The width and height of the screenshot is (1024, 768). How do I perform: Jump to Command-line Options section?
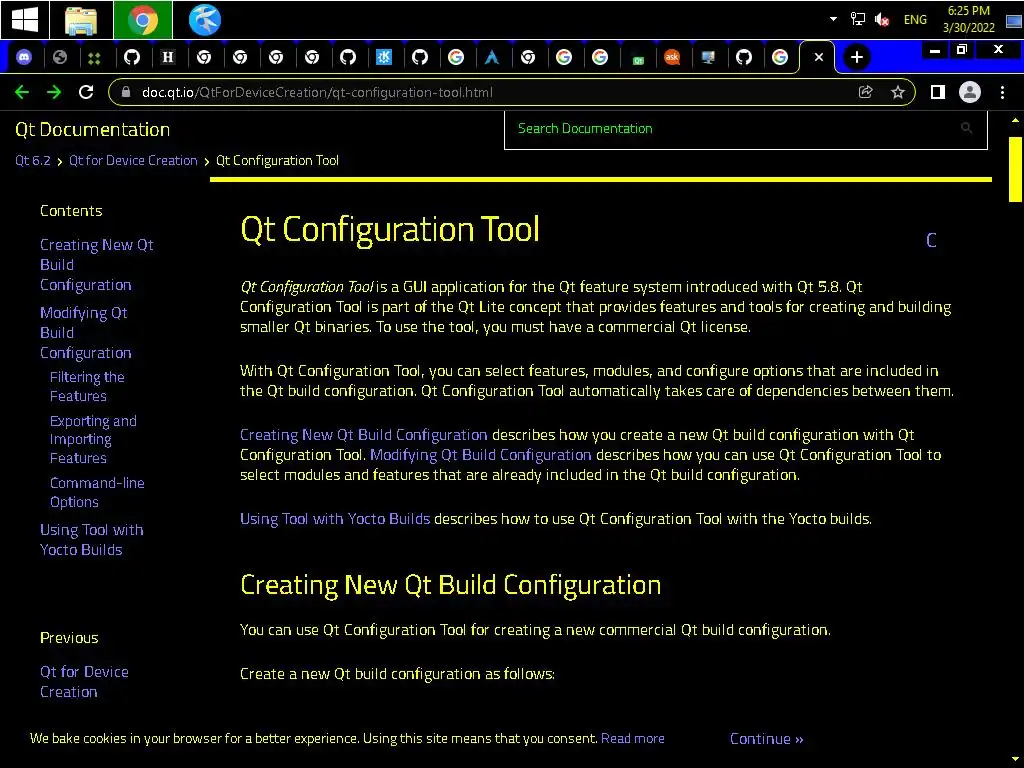97,492
